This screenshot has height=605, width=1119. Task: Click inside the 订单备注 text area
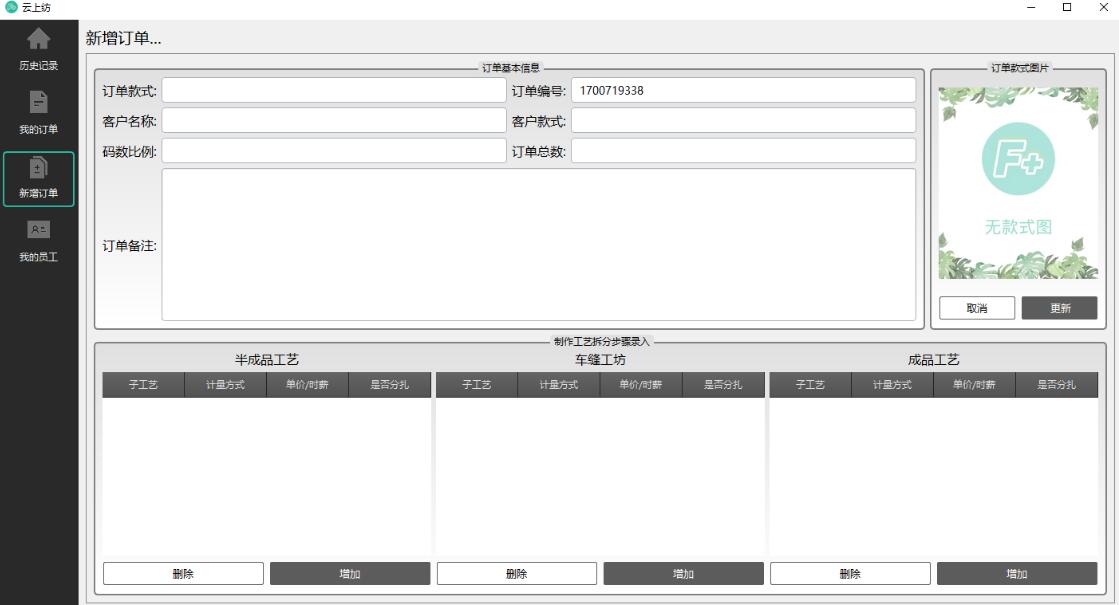[539, 245]
